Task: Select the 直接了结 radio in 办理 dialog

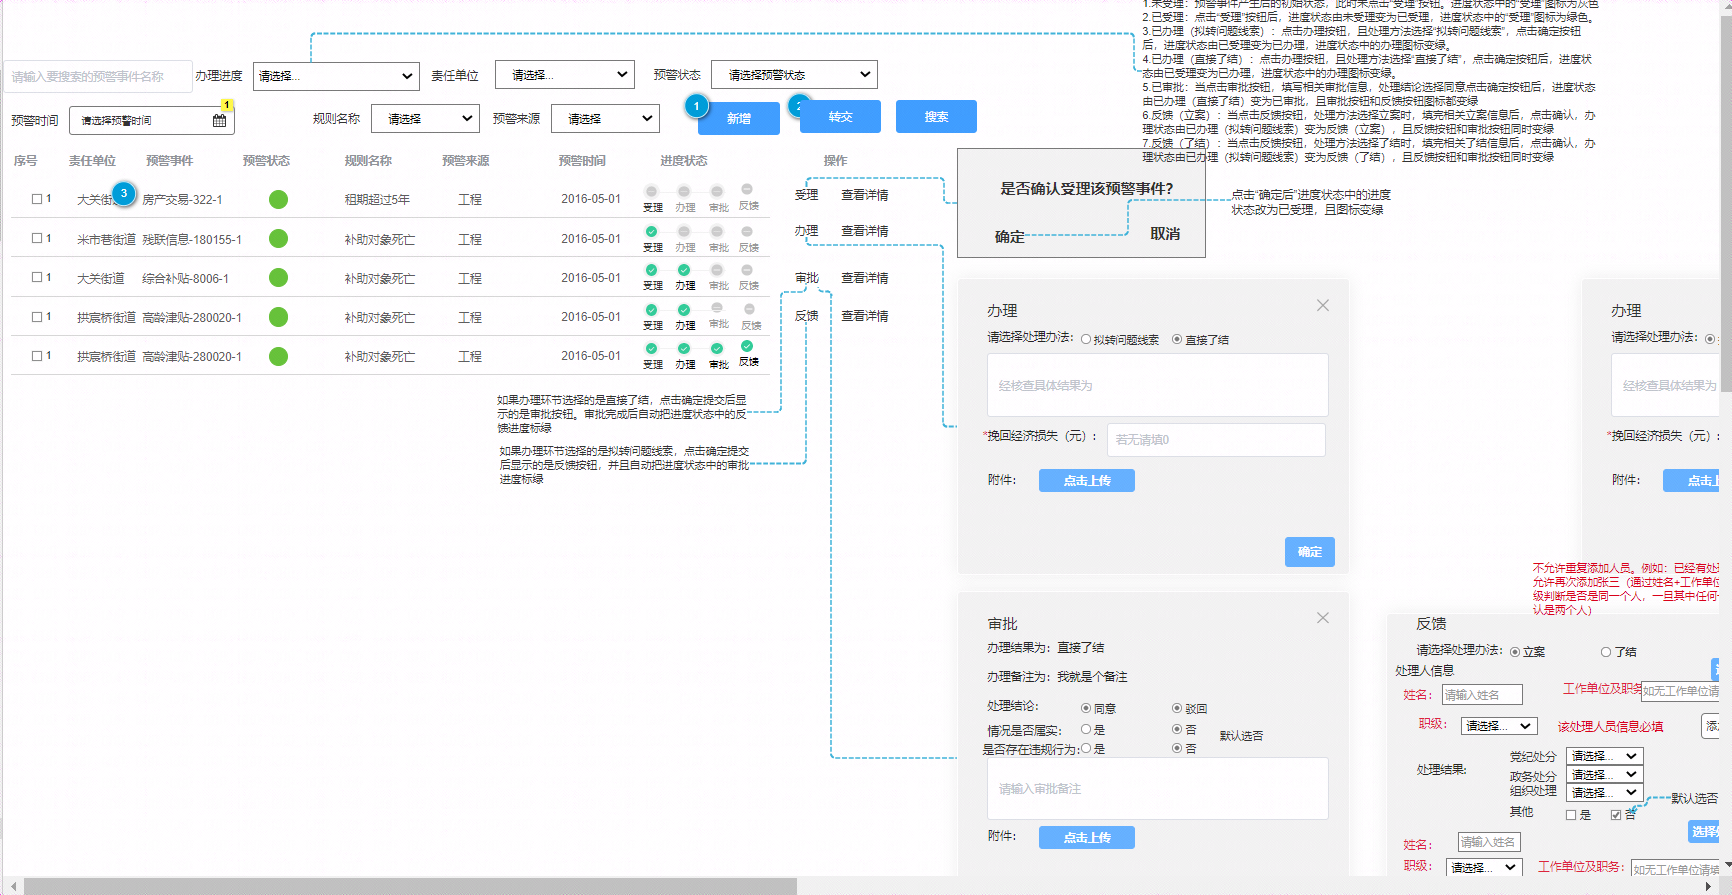Action: (x=1177, y=339)
